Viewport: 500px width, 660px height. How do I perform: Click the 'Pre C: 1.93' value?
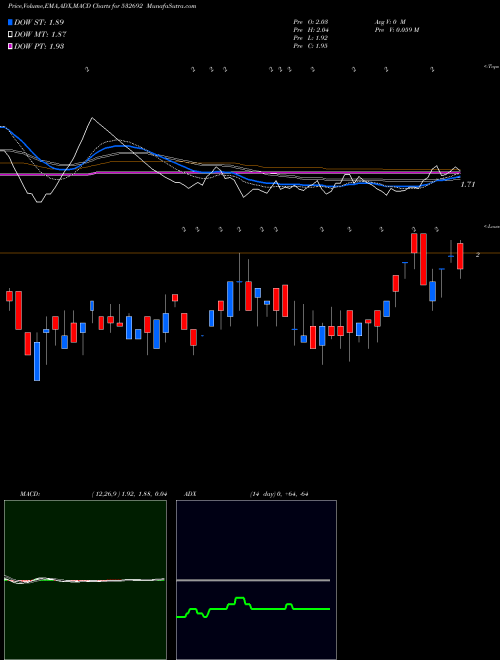click(311, 46)
